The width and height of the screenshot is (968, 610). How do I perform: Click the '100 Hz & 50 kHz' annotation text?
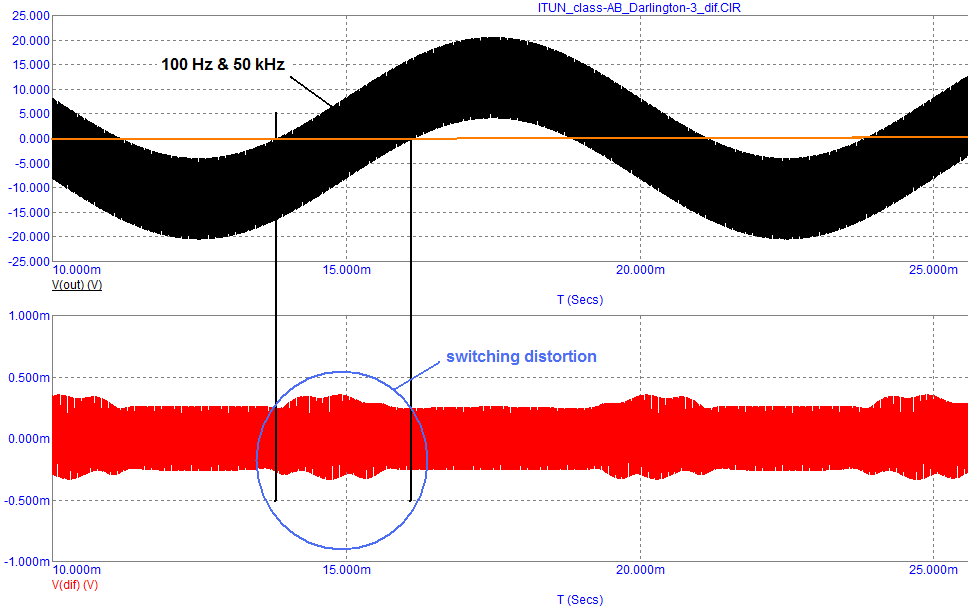click(x=223, y=64)
